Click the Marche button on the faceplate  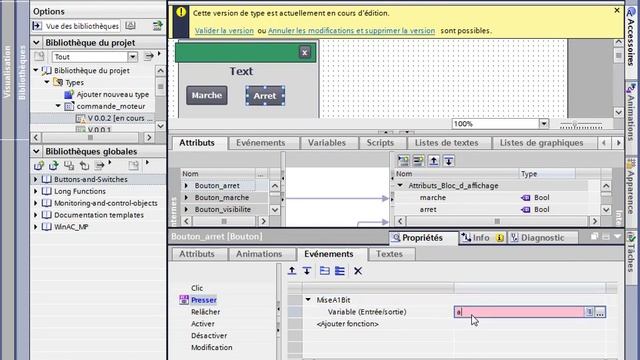click(x=207, y=95)
